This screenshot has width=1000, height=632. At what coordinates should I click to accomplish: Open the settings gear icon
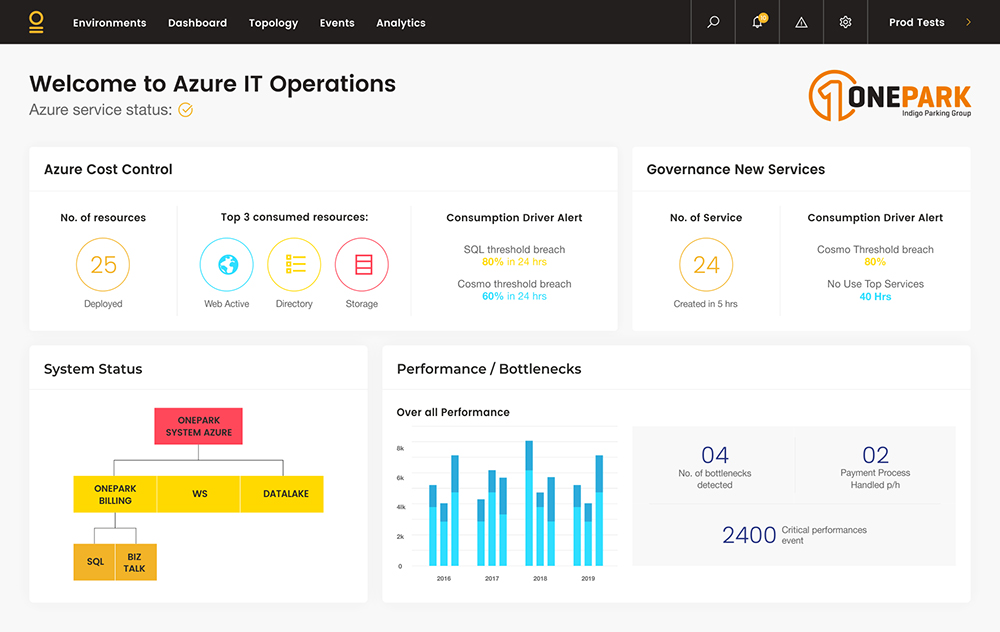(x=845, y=22)
